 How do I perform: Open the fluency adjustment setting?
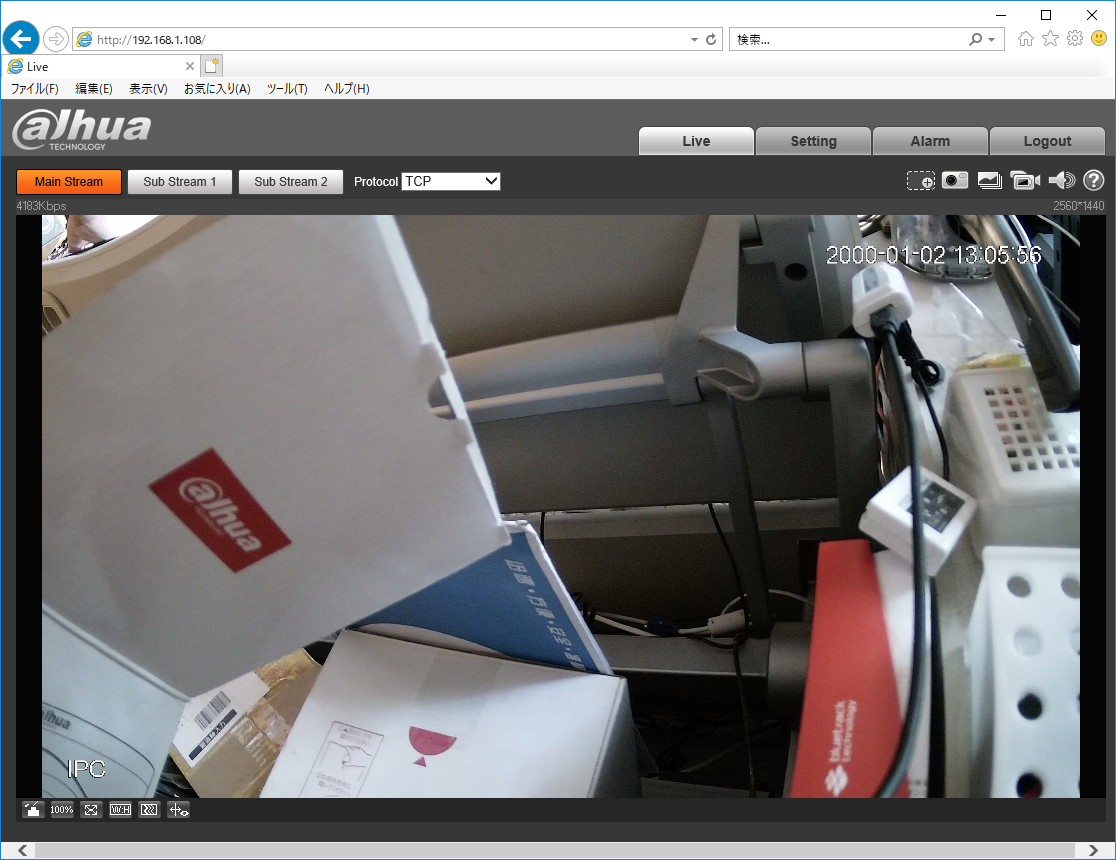[149, 809]
